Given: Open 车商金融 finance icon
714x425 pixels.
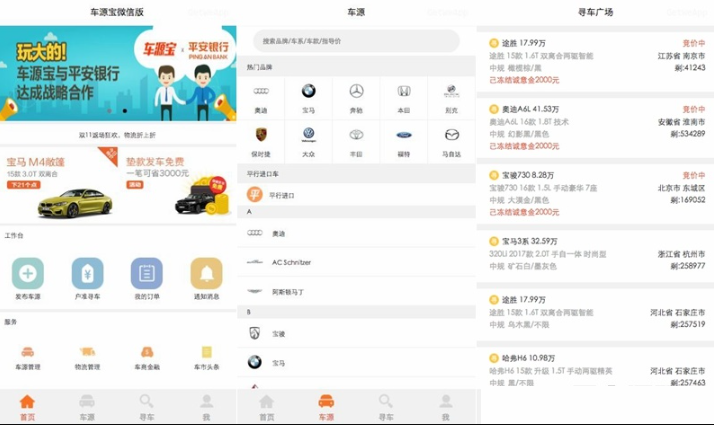Looking at the screenshot, I should 147,352.
